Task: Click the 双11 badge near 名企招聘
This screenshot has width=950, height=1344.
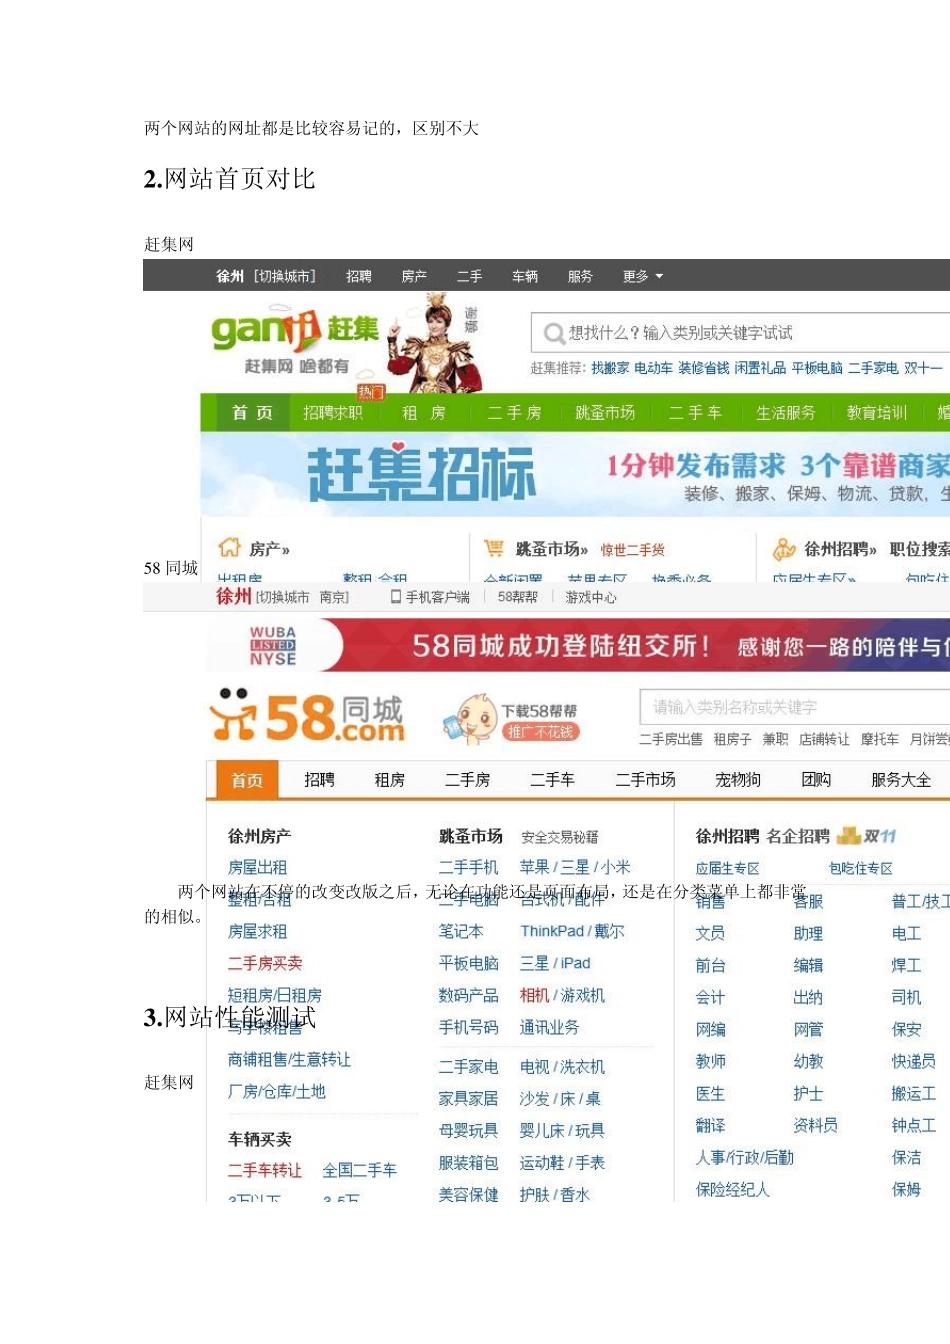Action: click(867, 835)
